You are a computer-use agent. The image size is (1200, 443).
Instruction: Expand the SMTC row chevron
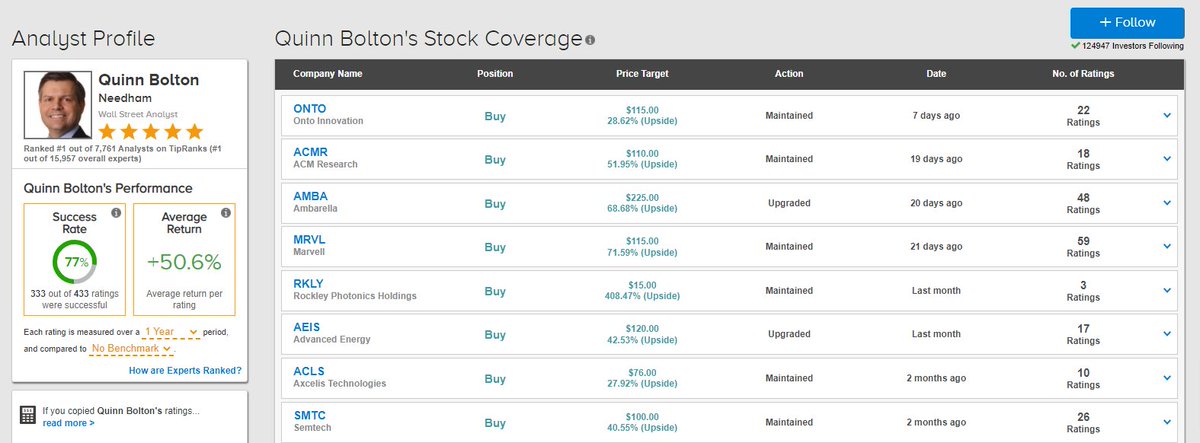point(1167,421)
